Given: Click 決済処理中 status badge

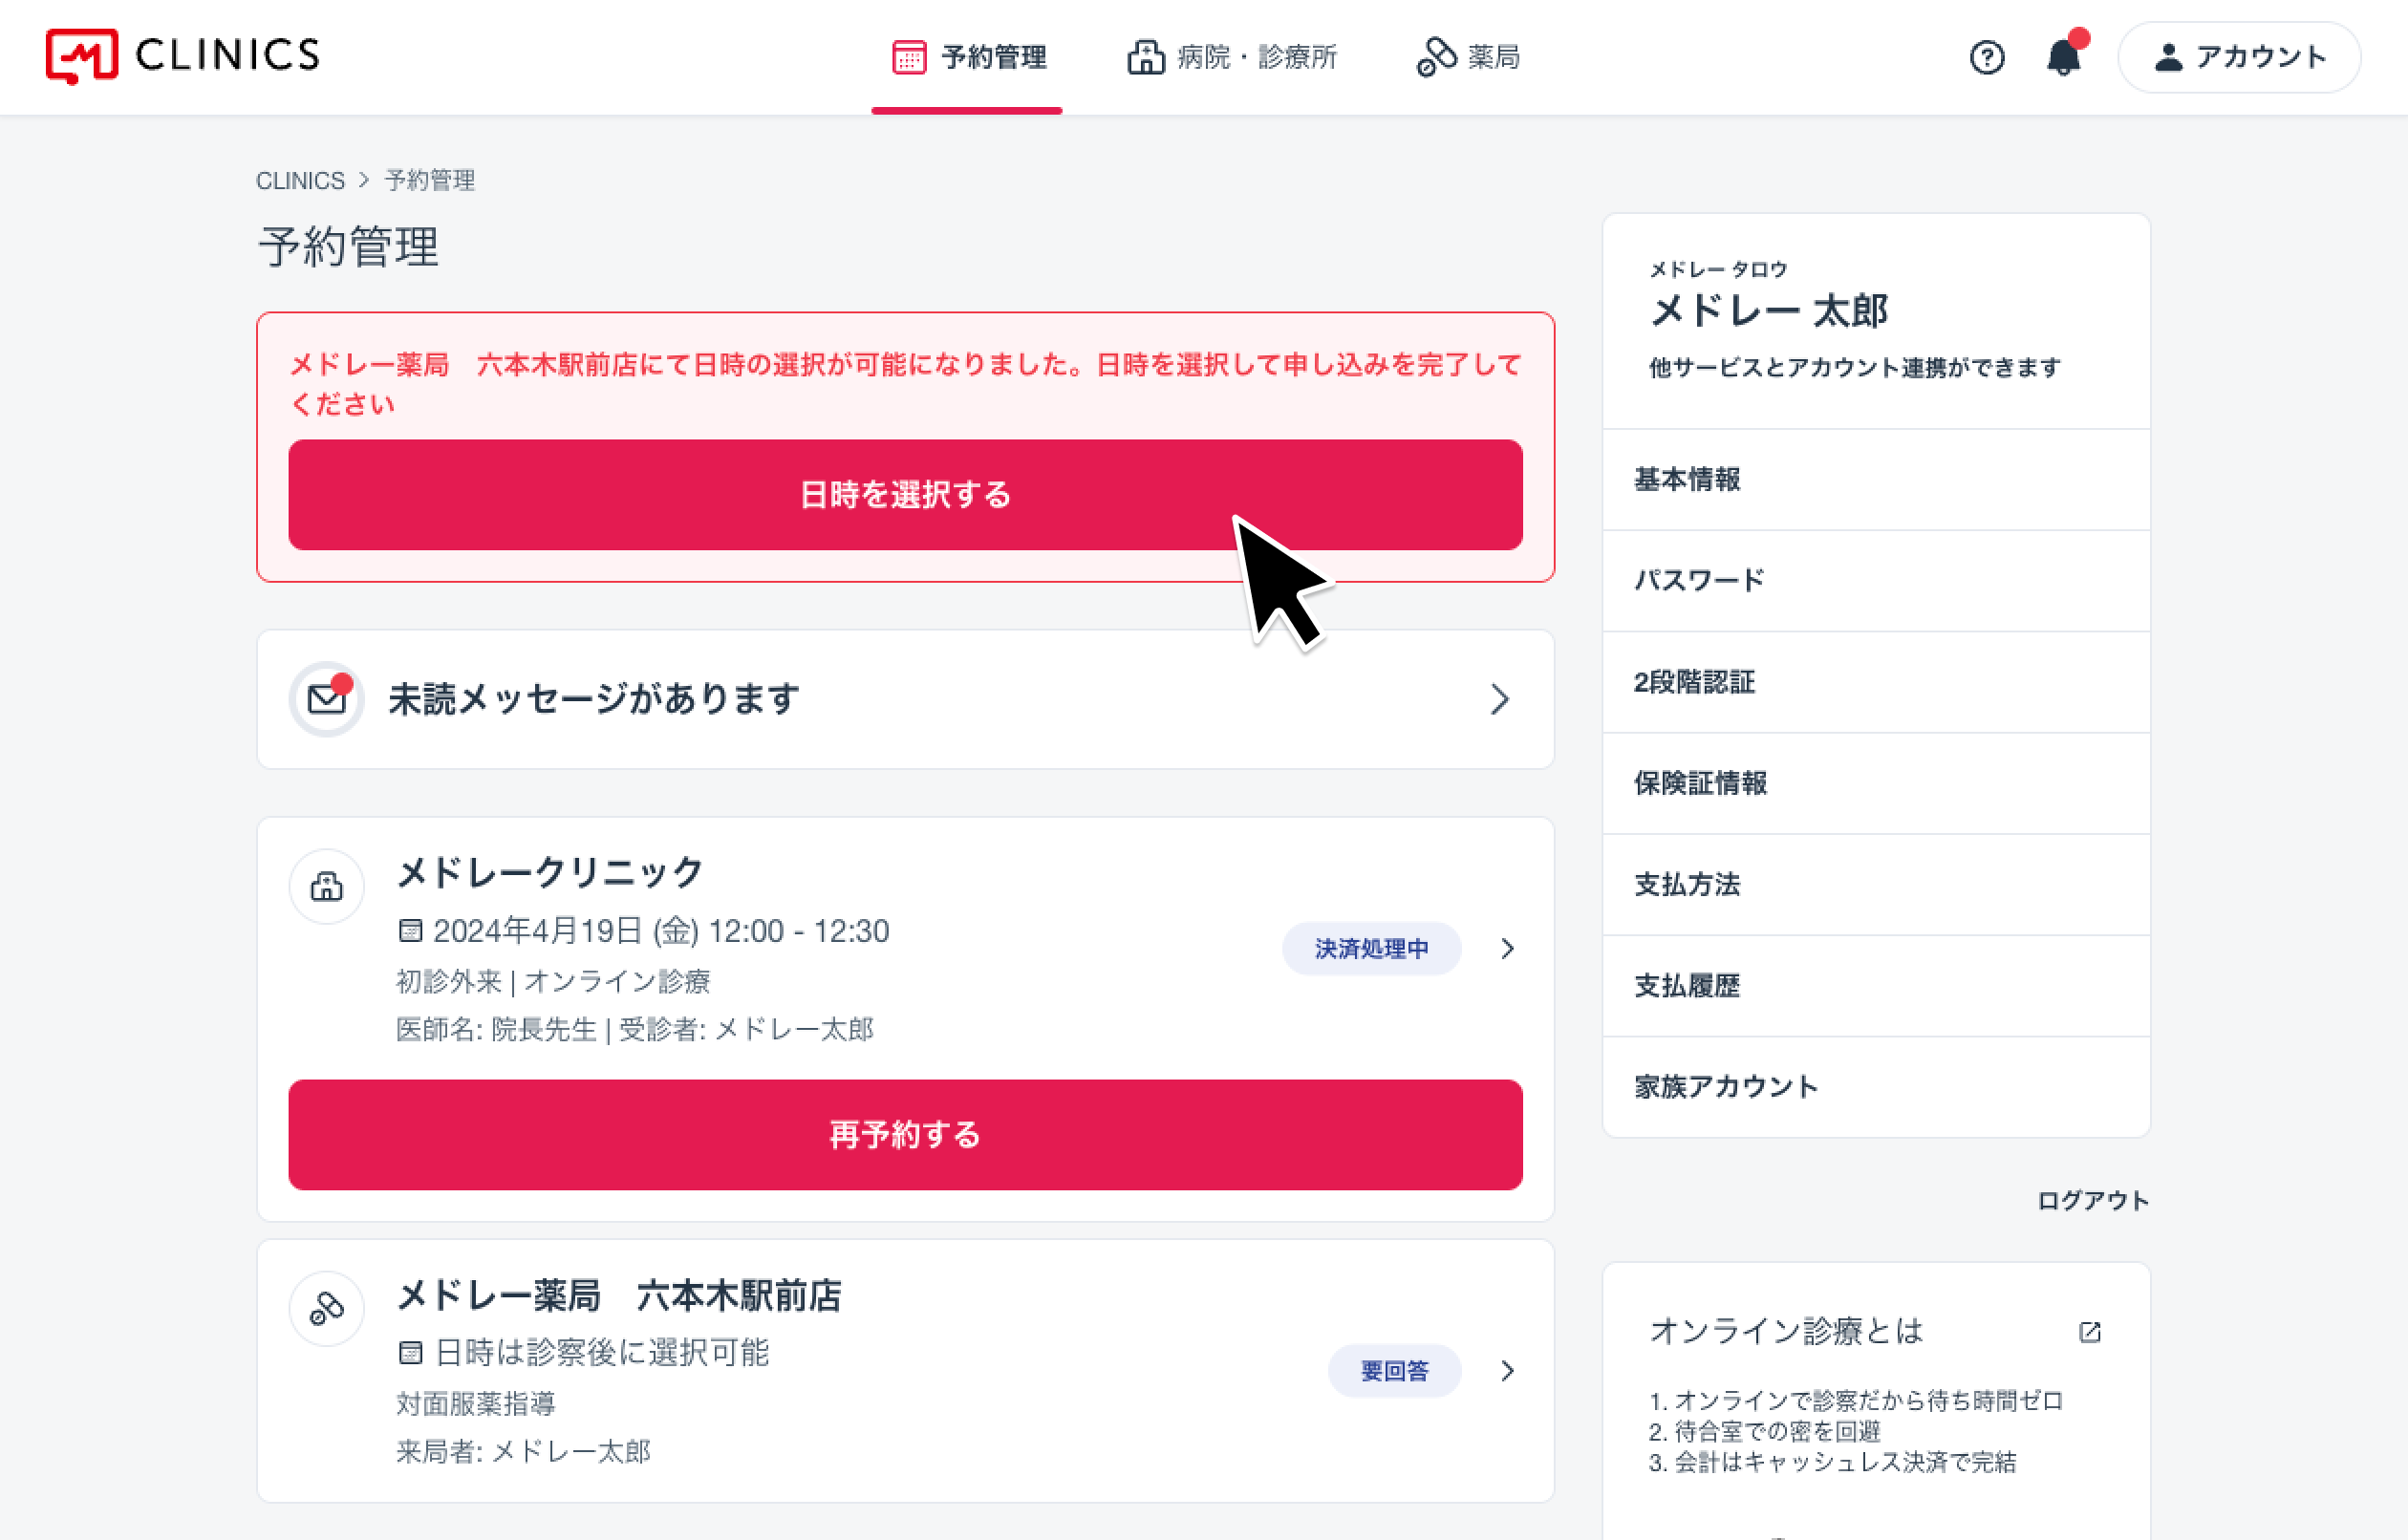Looking at the screenshot, I should tap(1371, 948).
